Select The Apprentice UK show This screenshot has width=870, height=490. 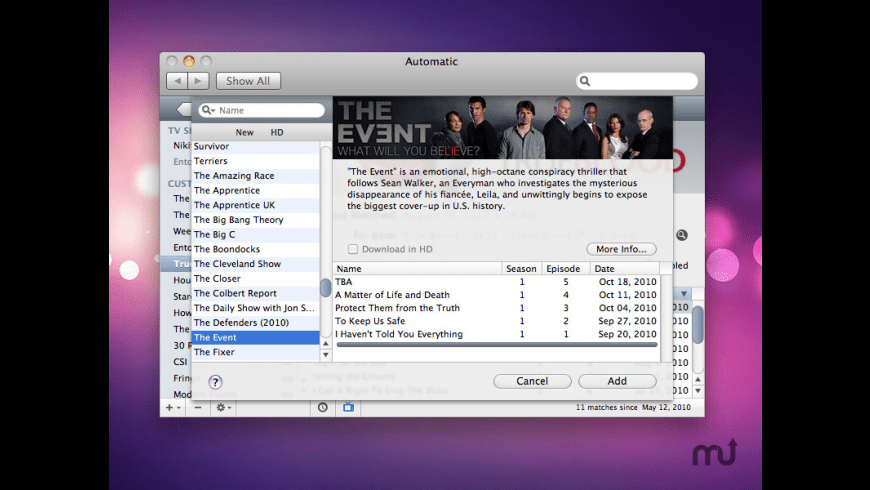tap(256, 205)
